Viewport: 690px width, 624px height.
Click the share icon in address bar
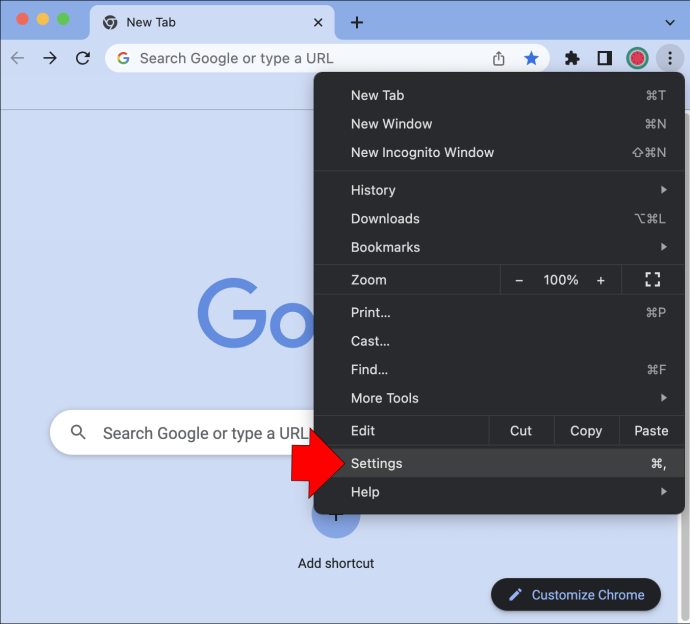498,58
